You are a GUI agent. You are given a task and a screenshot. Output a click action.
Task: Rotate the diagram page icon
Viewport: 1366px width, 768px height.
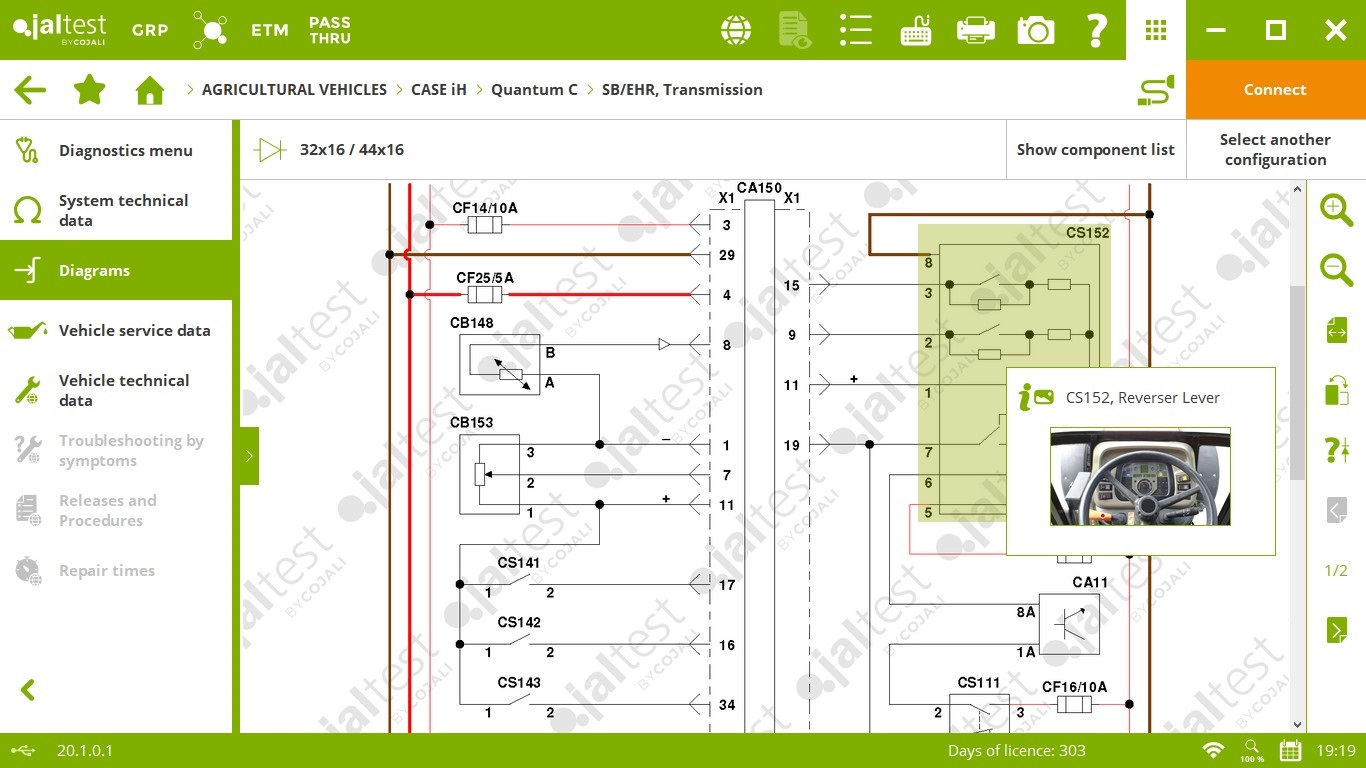[1337, 390]
